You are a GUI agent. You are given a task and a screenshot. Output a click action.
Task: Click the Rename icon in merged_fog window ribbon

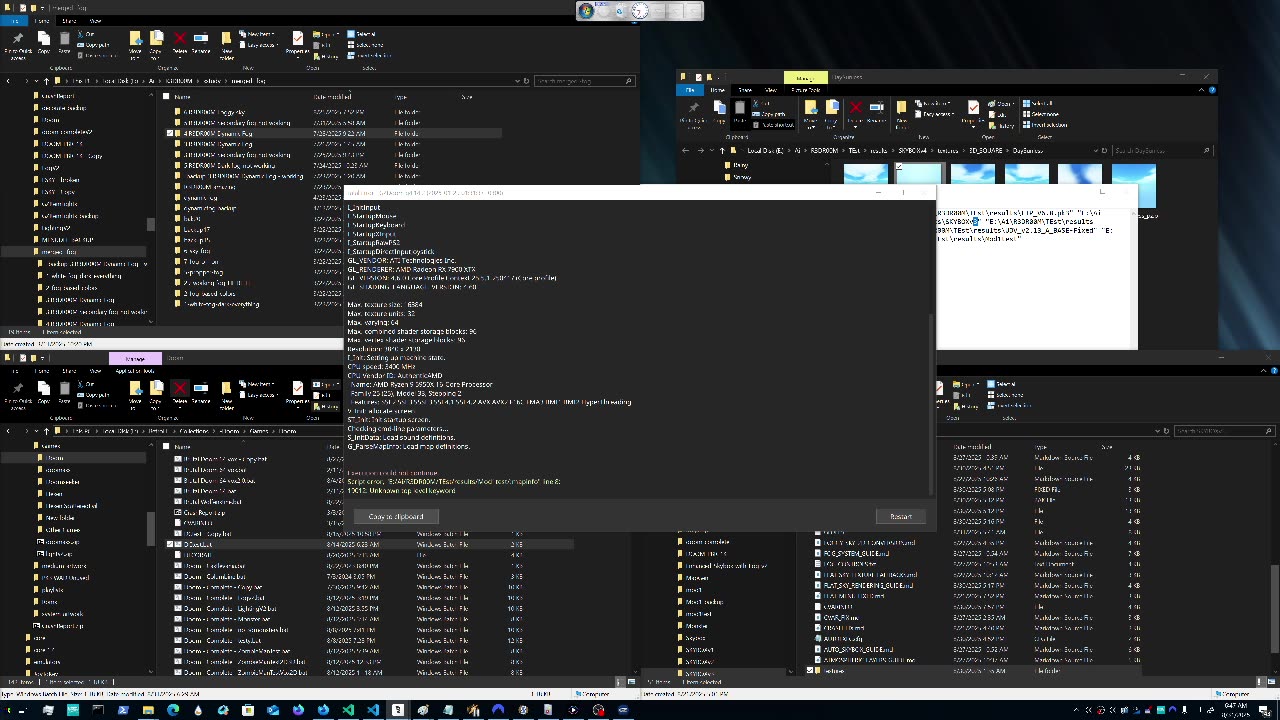(200, 43)
